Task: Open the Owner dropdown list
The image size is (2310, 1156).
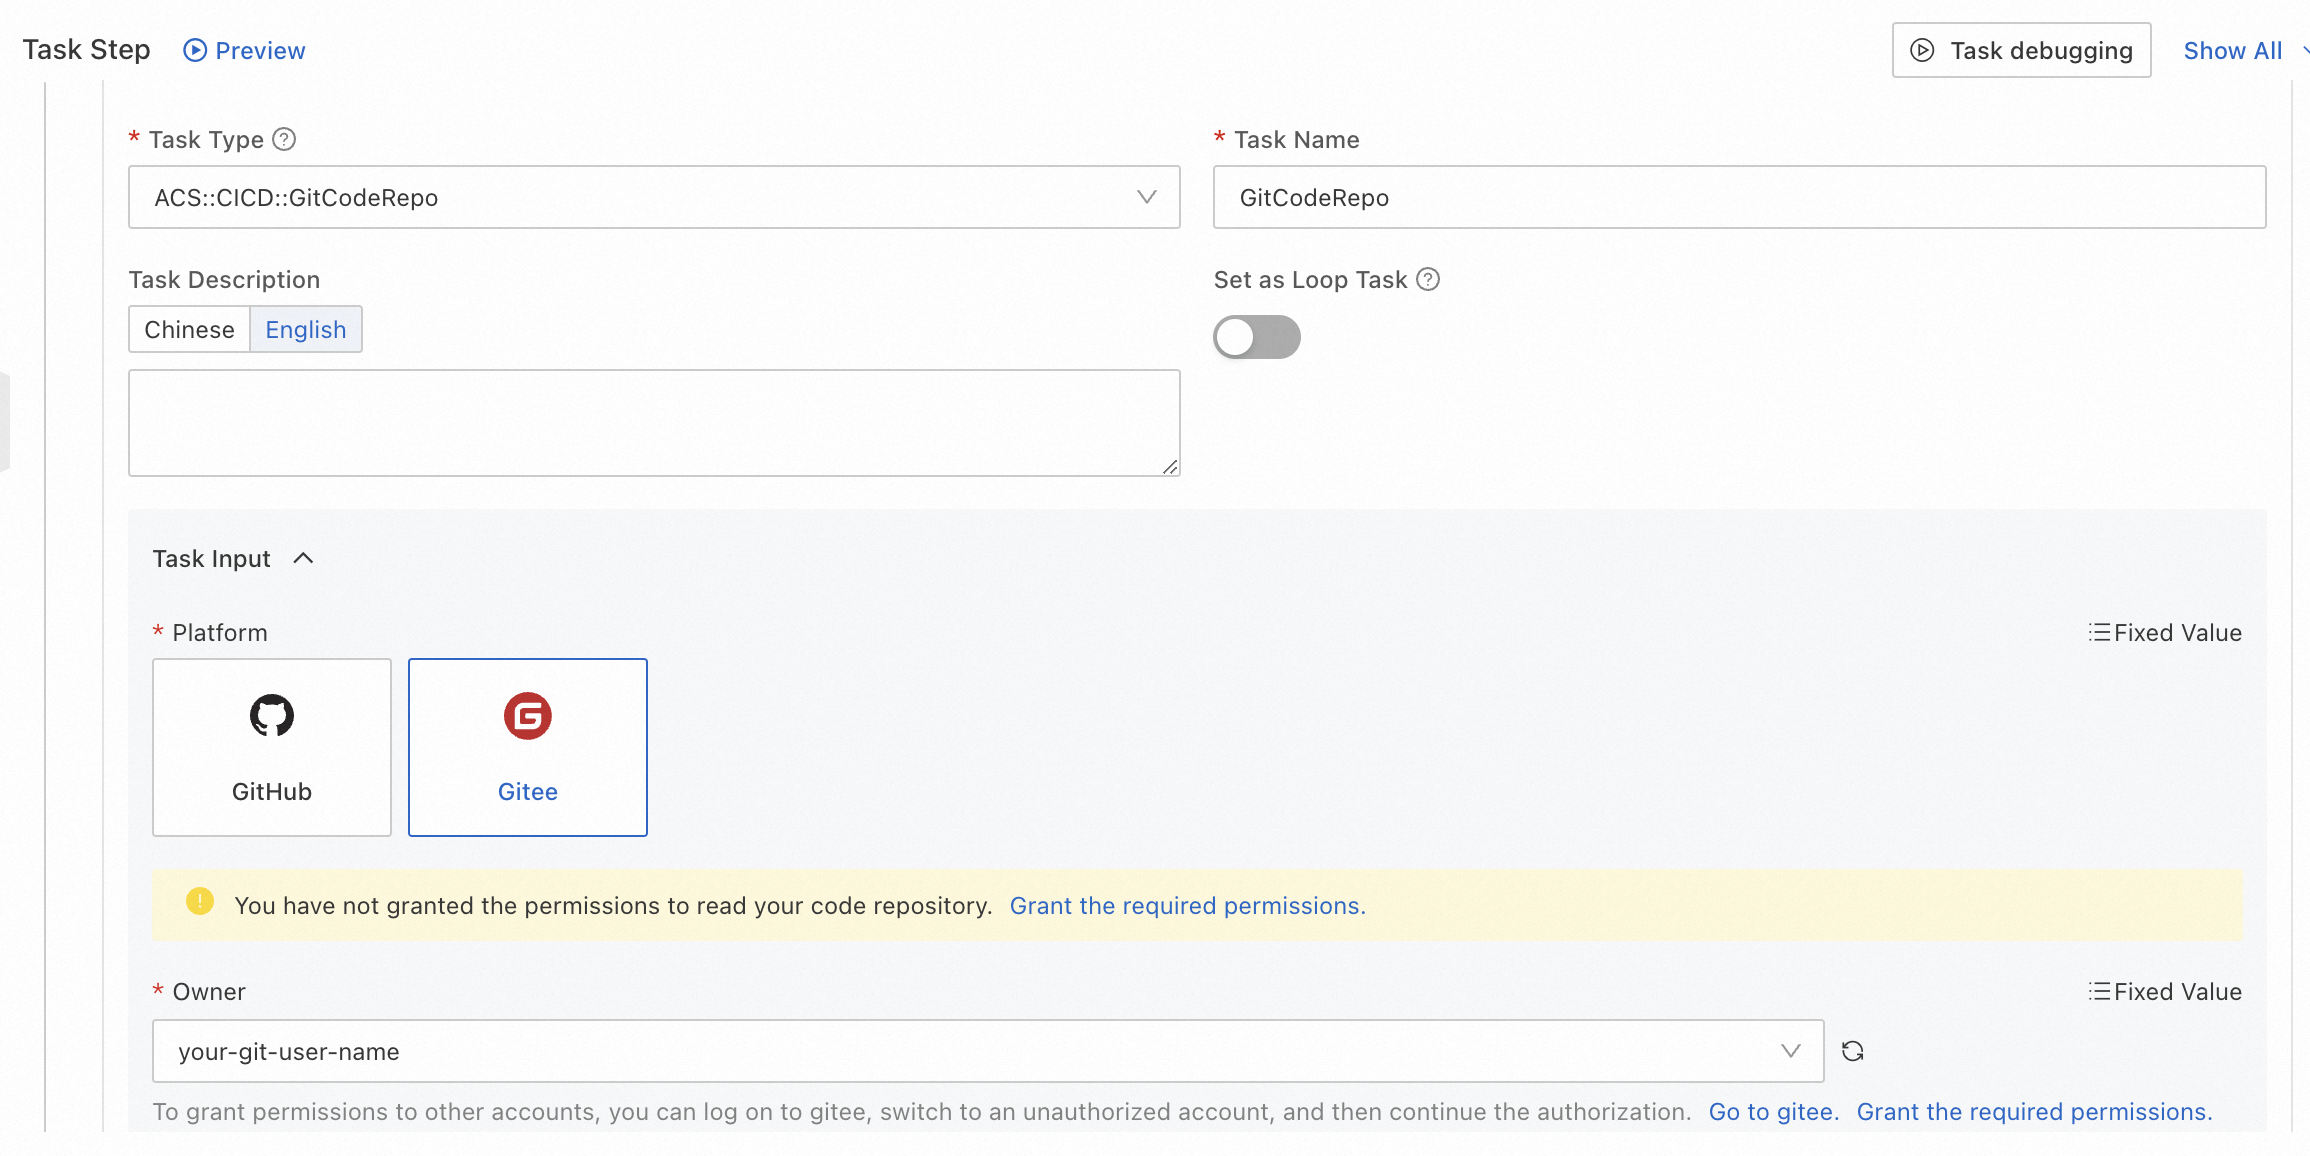Action: pos(1789,1051)
